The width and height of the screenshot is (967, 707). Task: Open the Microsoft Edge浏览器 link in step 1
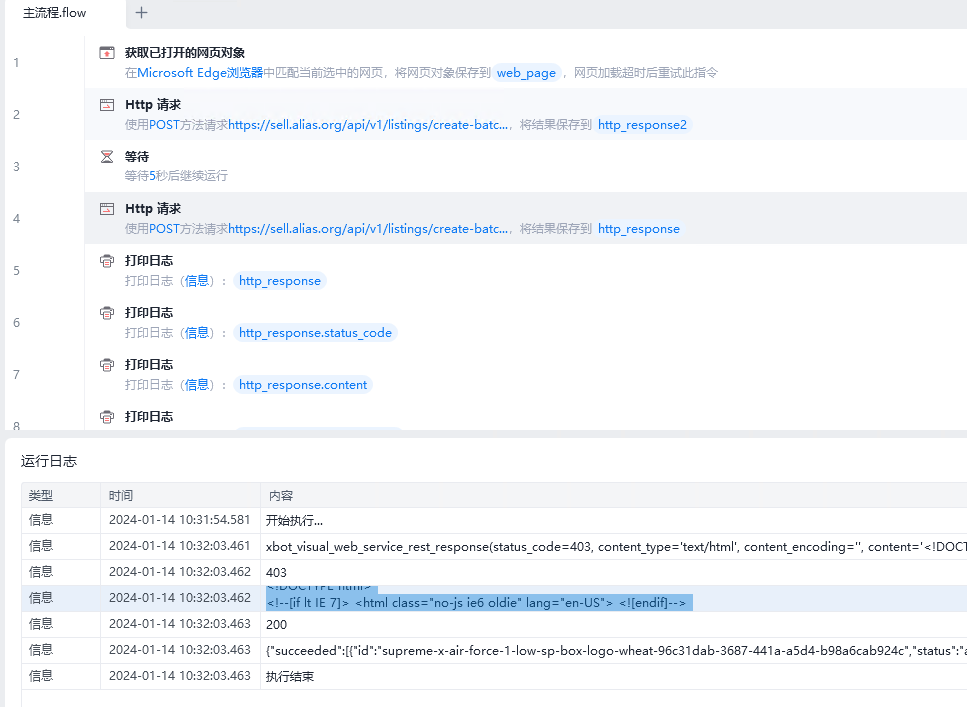(x=200, y=73)
